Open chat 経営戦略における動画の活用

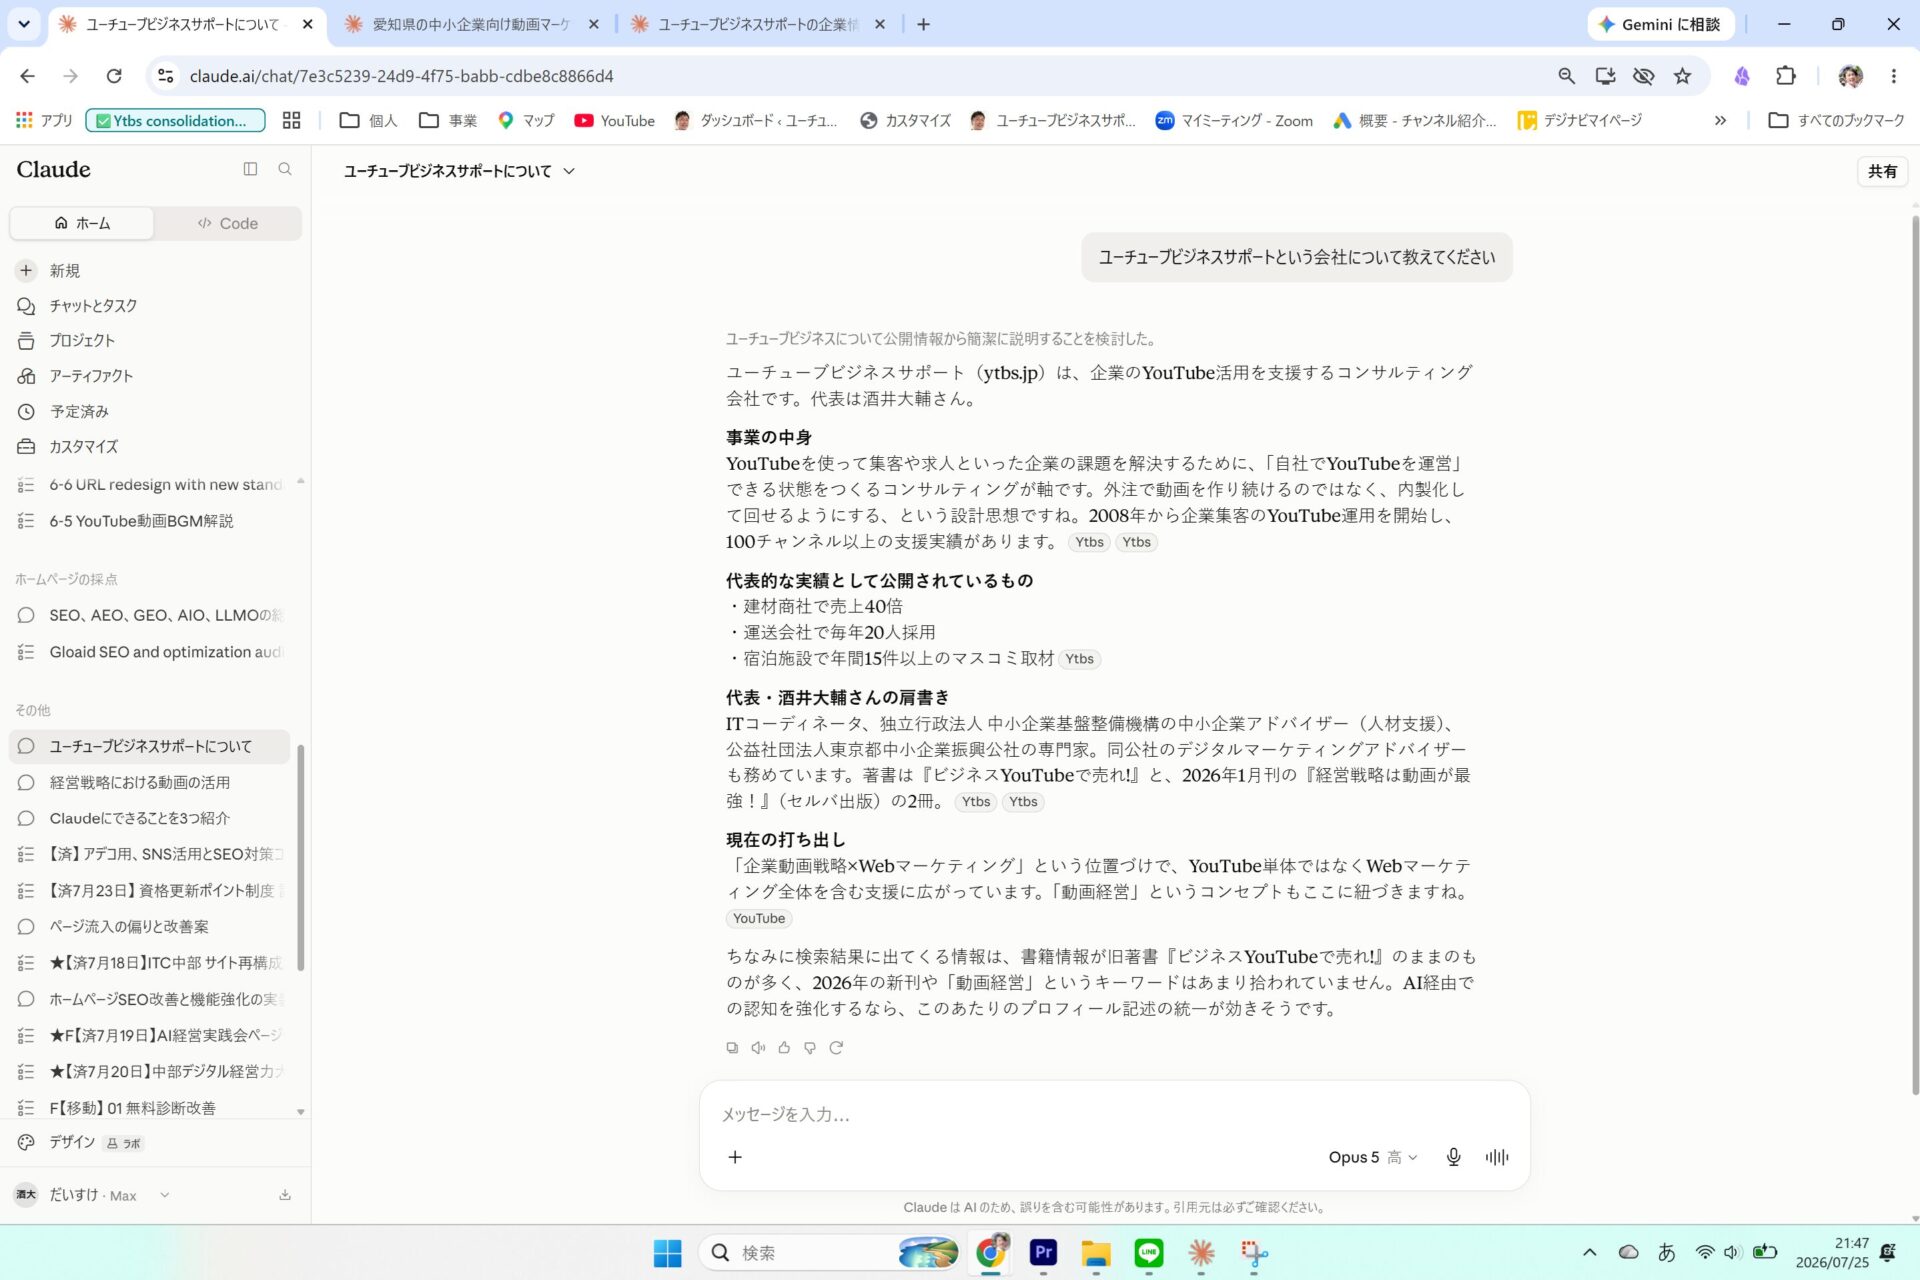pos(150,783)
